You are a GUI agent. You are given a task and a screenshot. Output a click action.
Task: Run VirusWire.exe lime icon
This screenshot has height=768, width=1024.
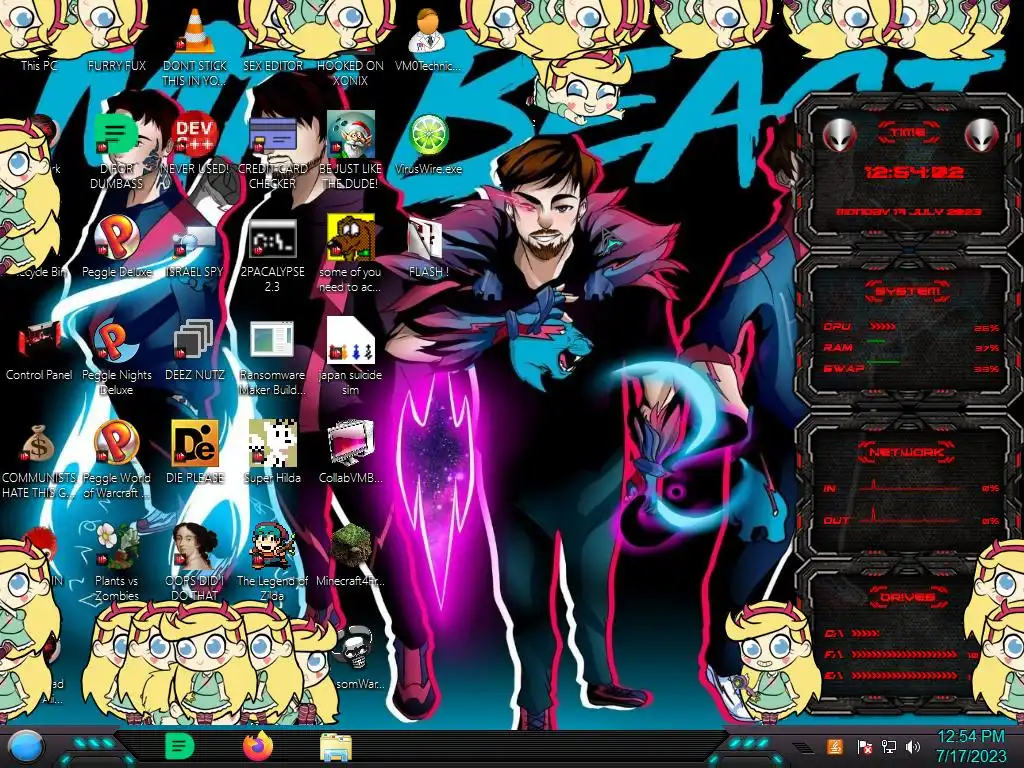coord(428,144)
